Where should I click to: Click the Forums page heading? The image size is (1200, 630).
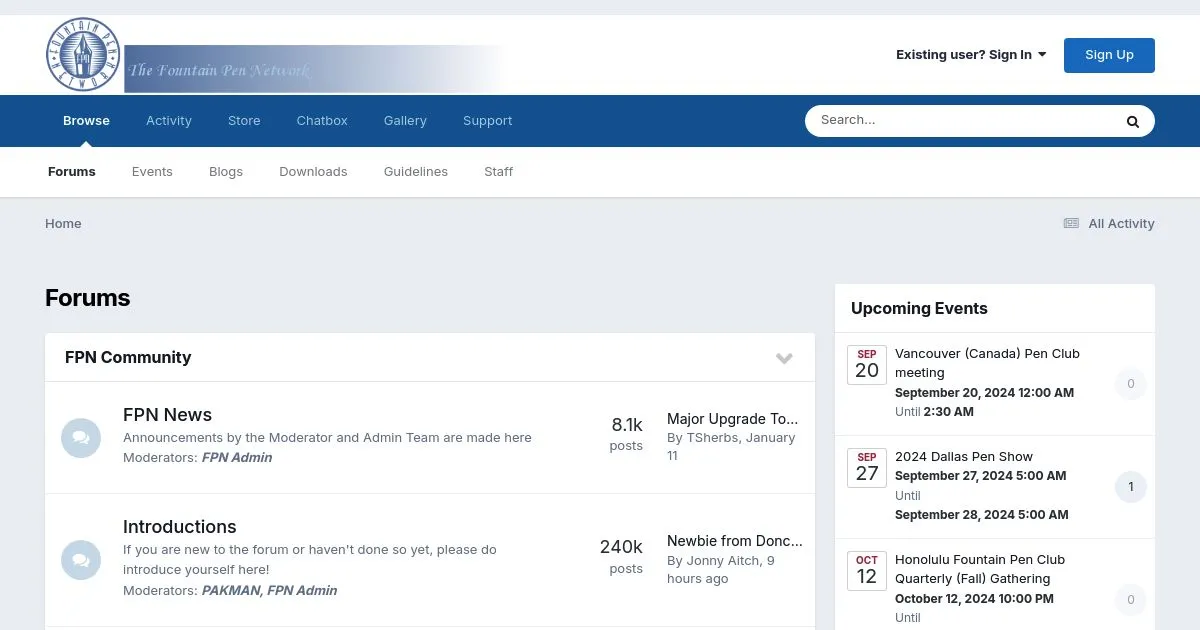click(x=88, y=298)
